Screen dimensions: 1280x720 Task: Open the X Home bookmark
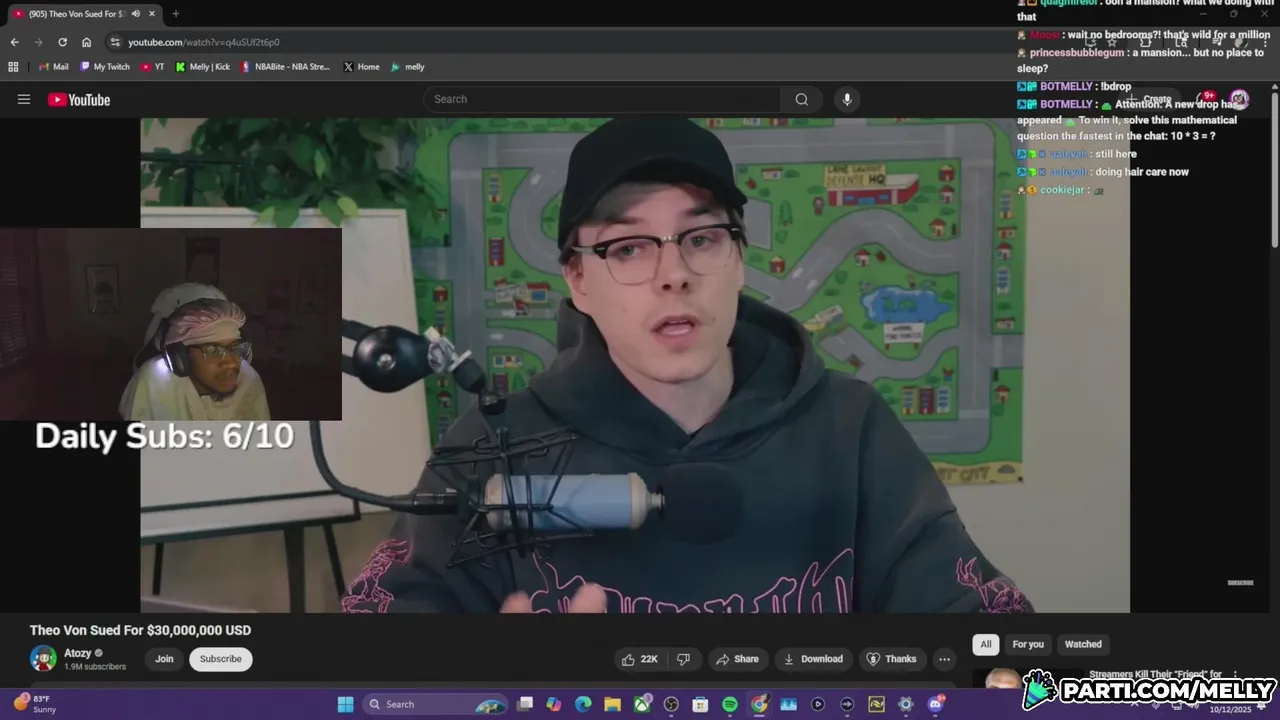click(361, 67)
